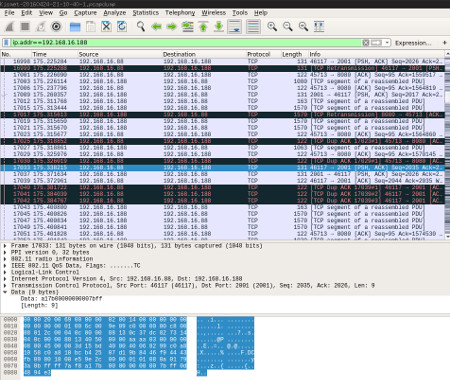Viewport: 450px width, 380px height.
Task: Open the Go menu
Action: (63, 13)
